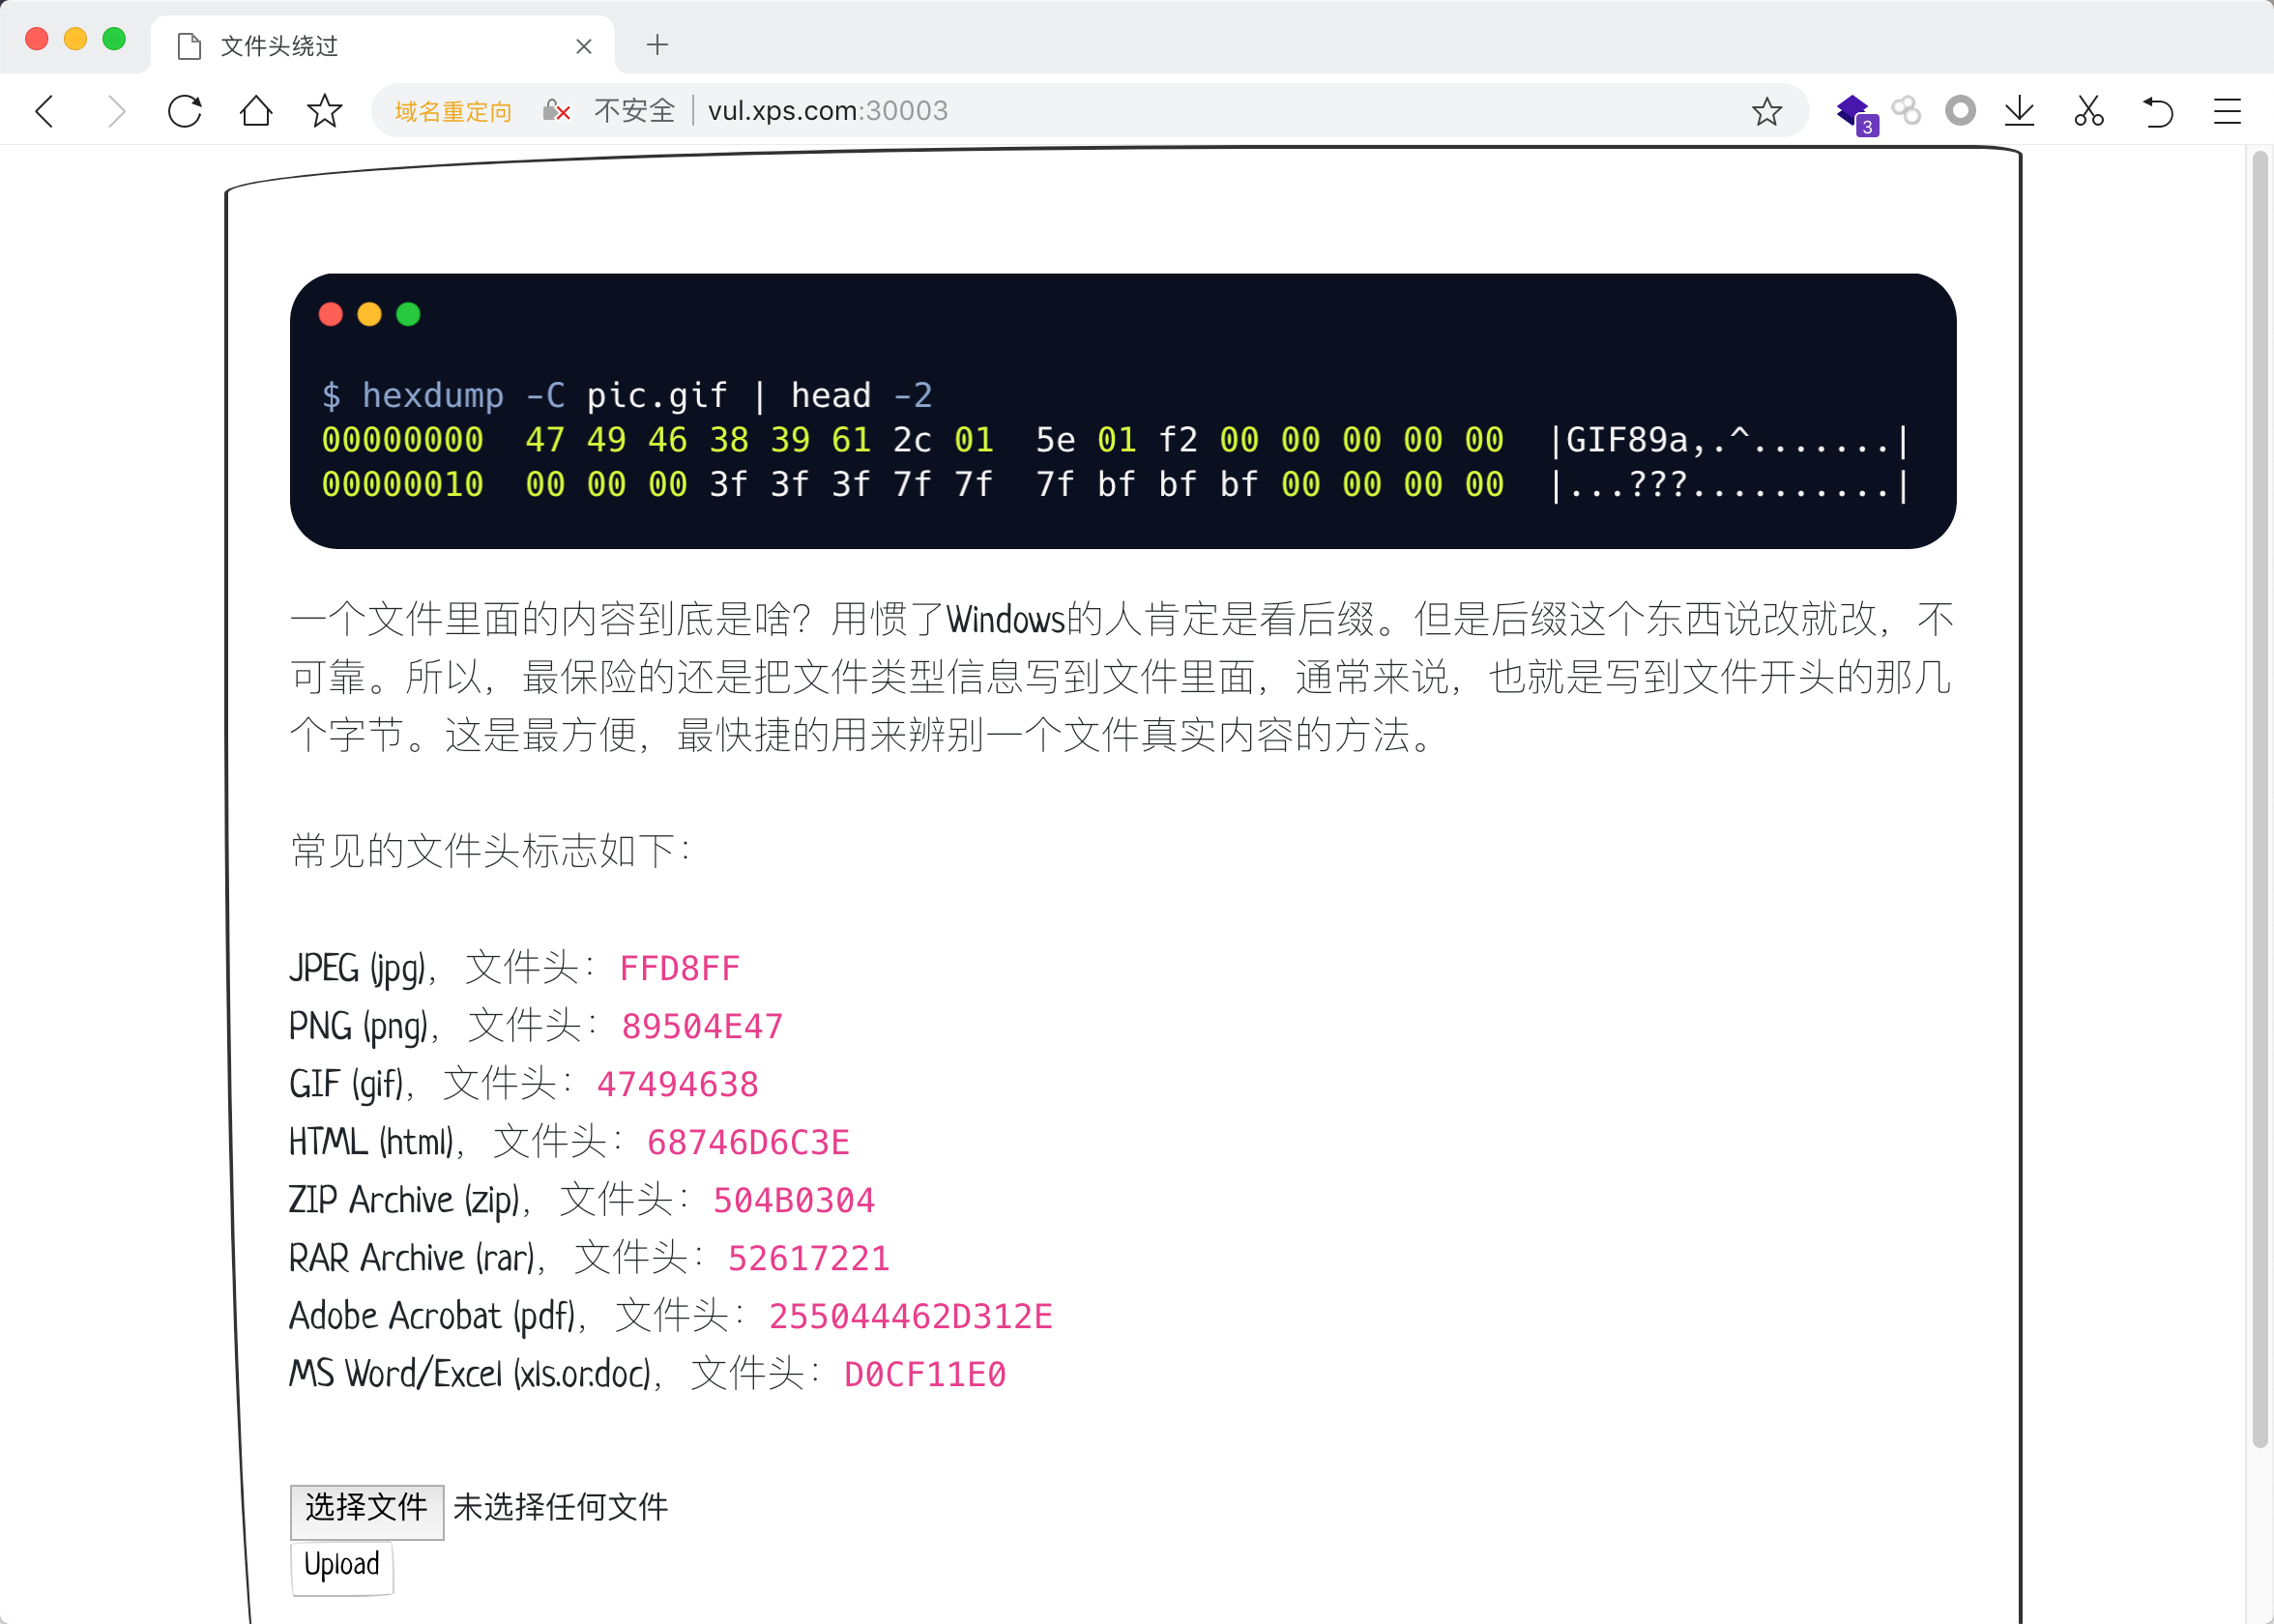Viewport: 2274px width, 1624px height.
Task: Click the round record extension icon
Action: 1960,110
